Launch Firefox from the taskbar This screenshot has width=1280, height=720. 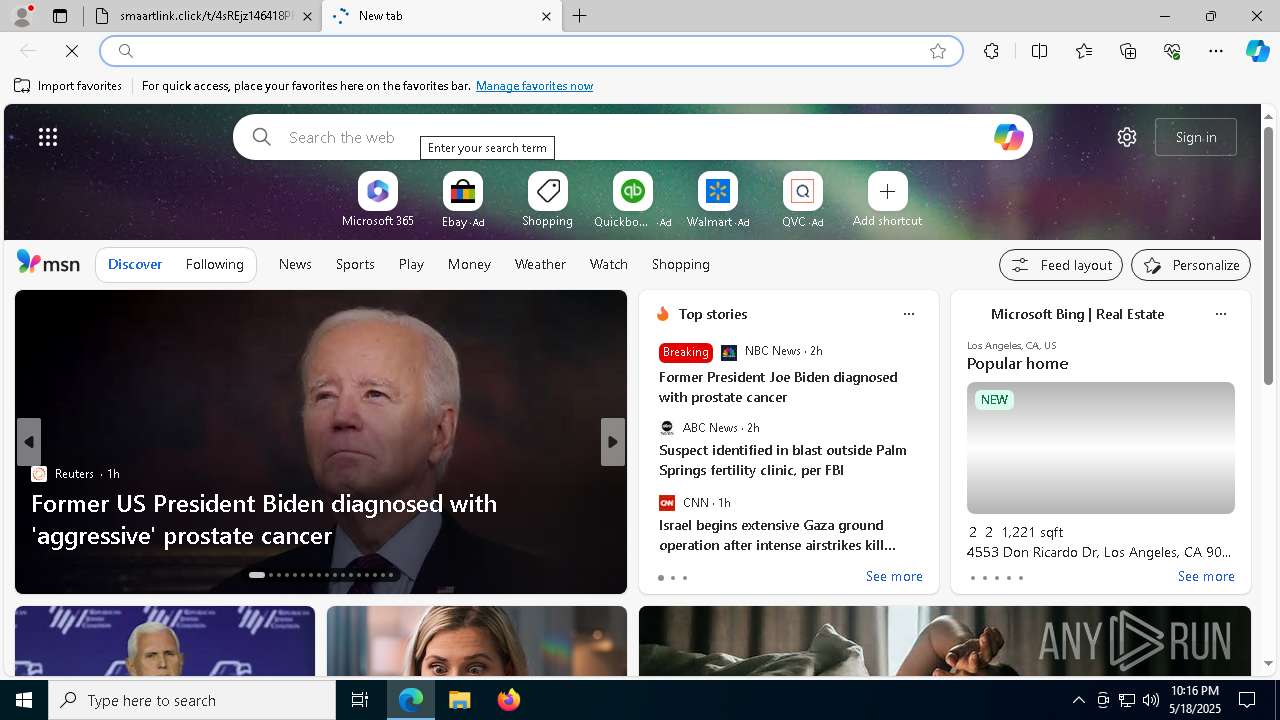click(x=508, y=700)
